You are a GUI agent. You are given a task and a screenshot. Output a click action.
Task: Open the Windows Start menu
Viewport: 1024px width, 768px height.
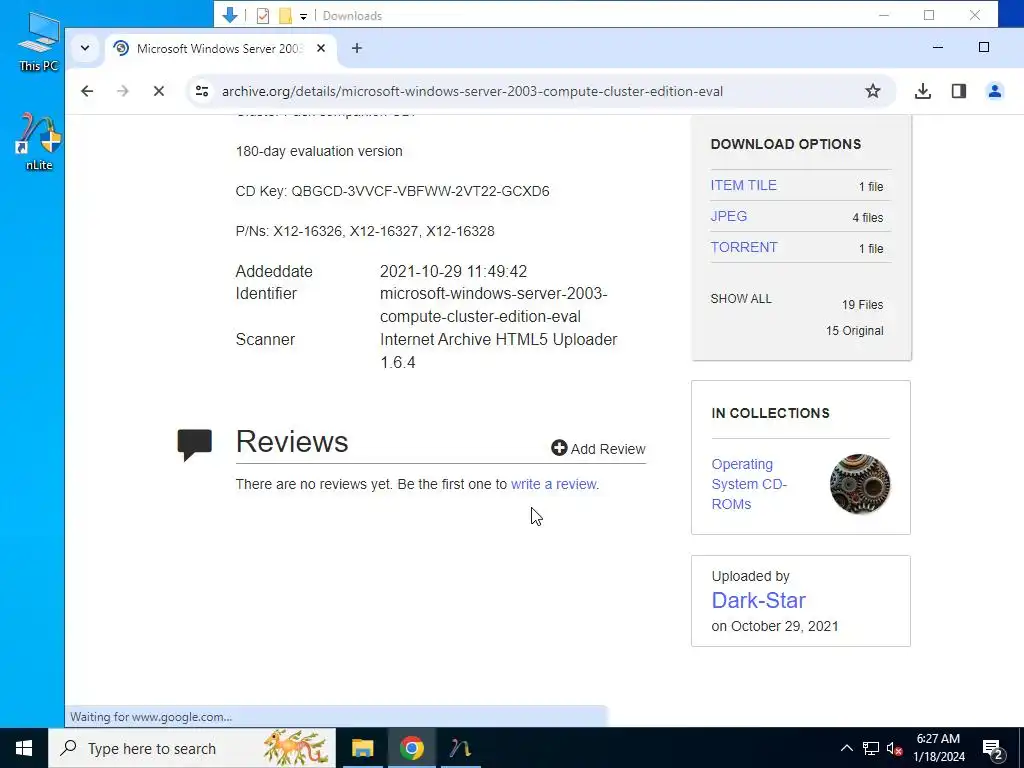pyautogui.click(x=24, y=748)
